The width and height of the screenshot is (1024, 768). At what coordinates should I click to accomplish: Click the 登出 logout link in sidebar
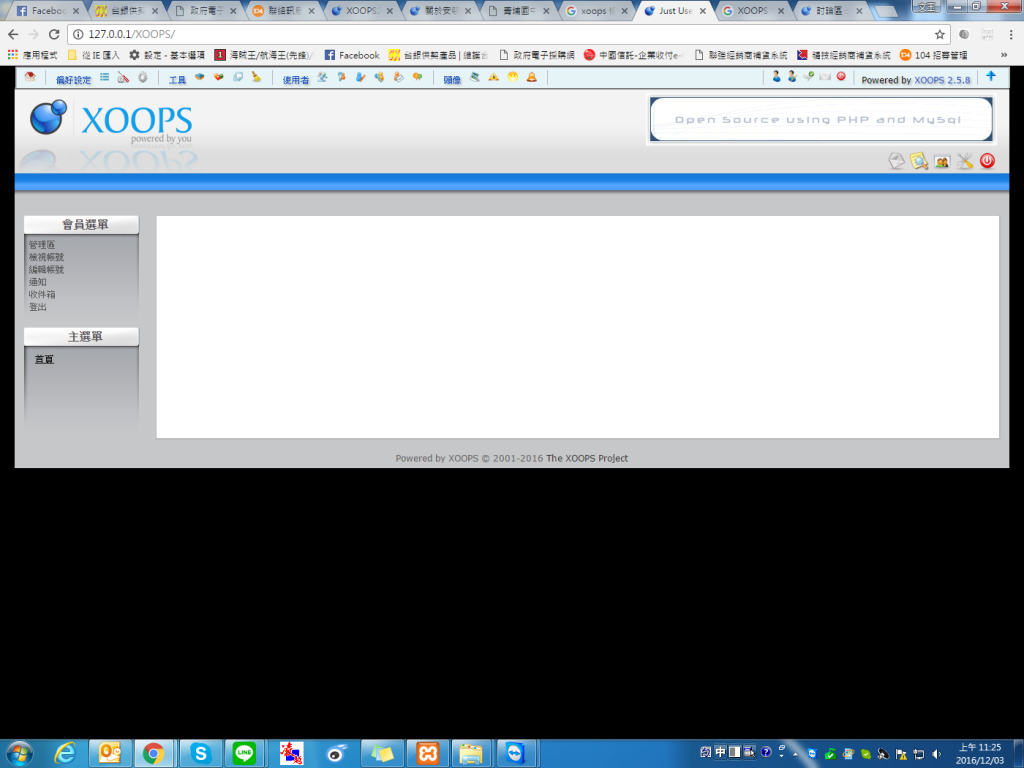pyautogui.click(x=38, y=307)
